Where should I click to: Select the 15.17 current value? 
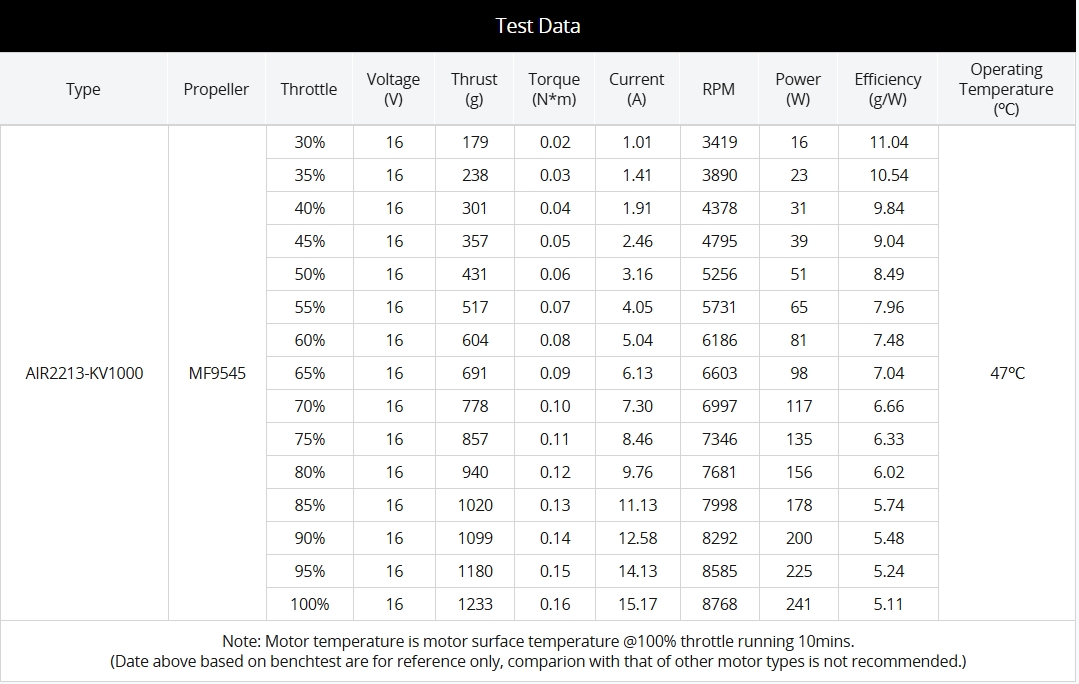tap(637, 604)
